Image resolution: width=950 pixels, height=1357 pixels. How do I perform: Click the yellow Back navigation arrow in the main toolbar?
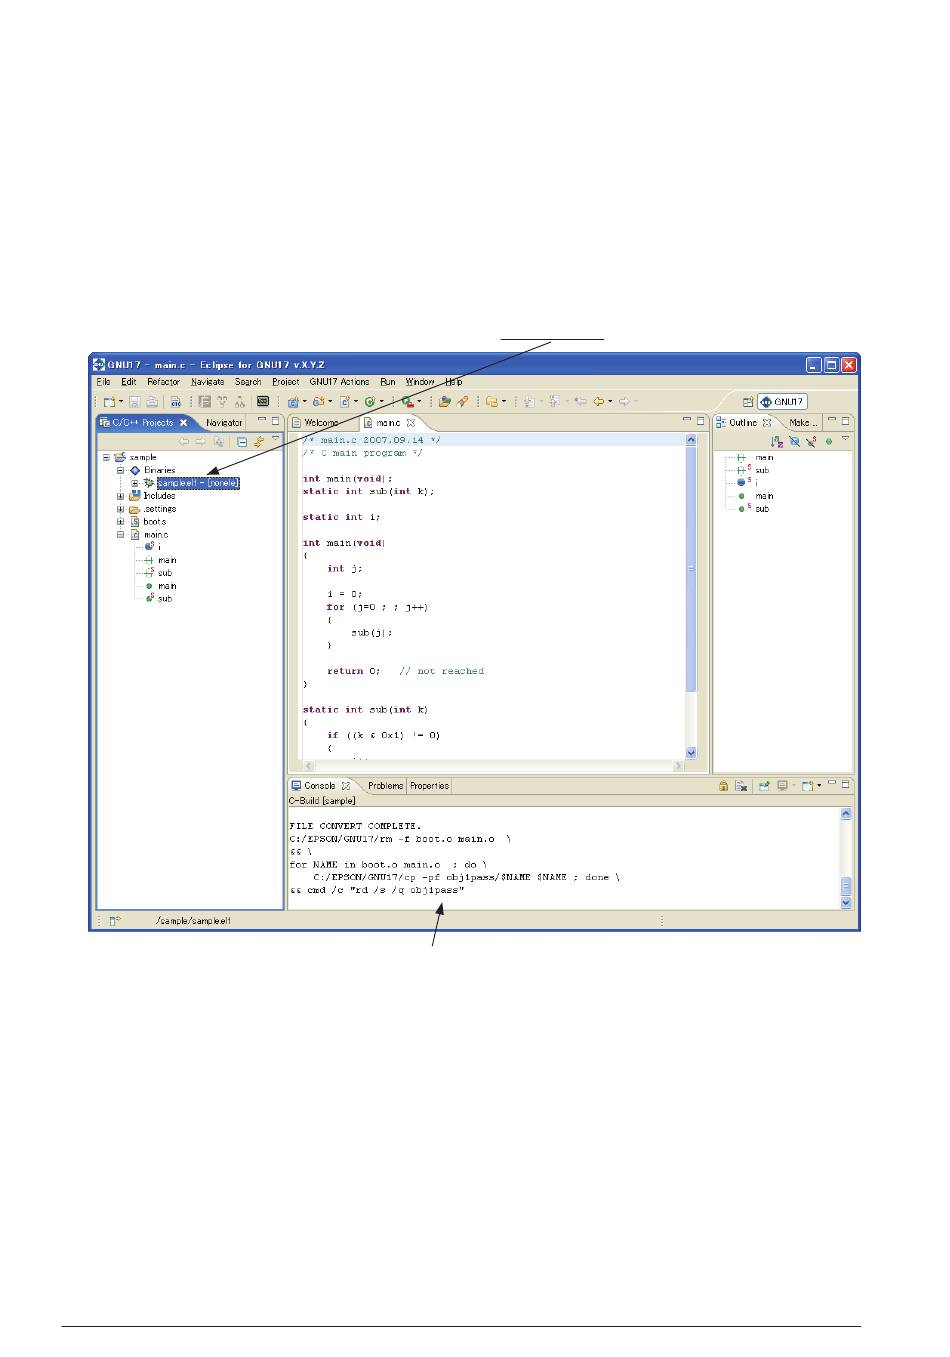[x=598, y=402]
